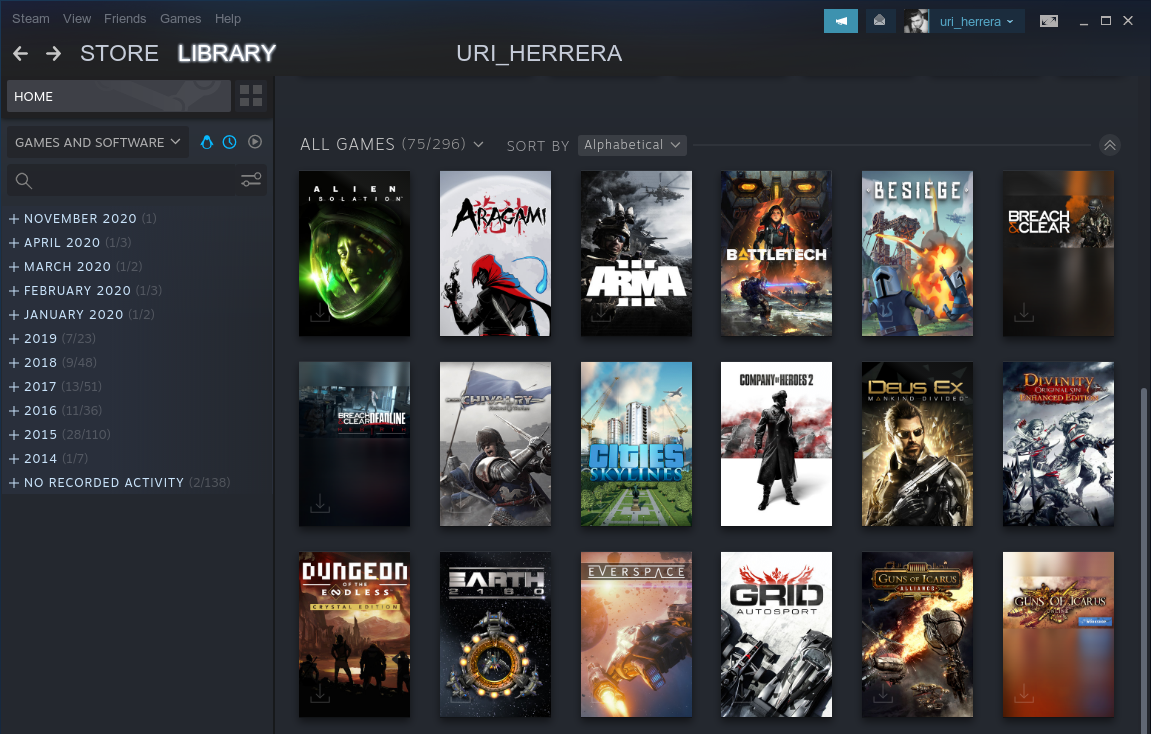Go back with the left arrow
The width and height of the screenshot is (1151, 734).
pos(21,54)
